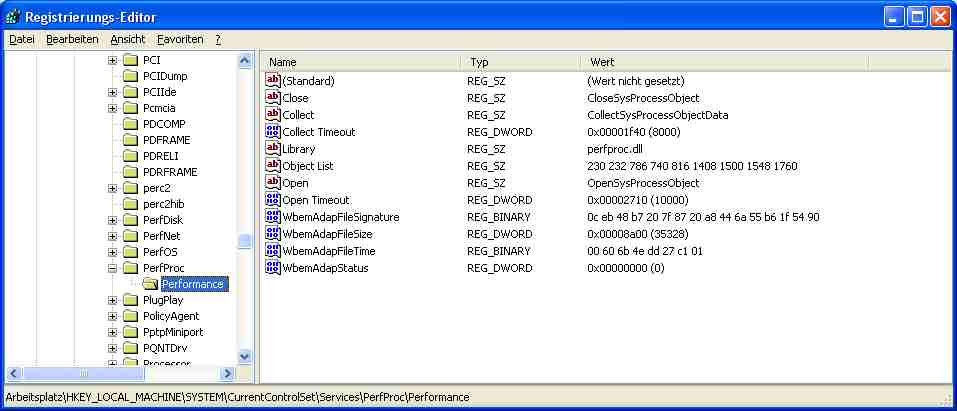Viewport: 957px width, 411px height.
Task: Click the DWORD icon beside WbemAdapStatus
Action: coord(273,267)
